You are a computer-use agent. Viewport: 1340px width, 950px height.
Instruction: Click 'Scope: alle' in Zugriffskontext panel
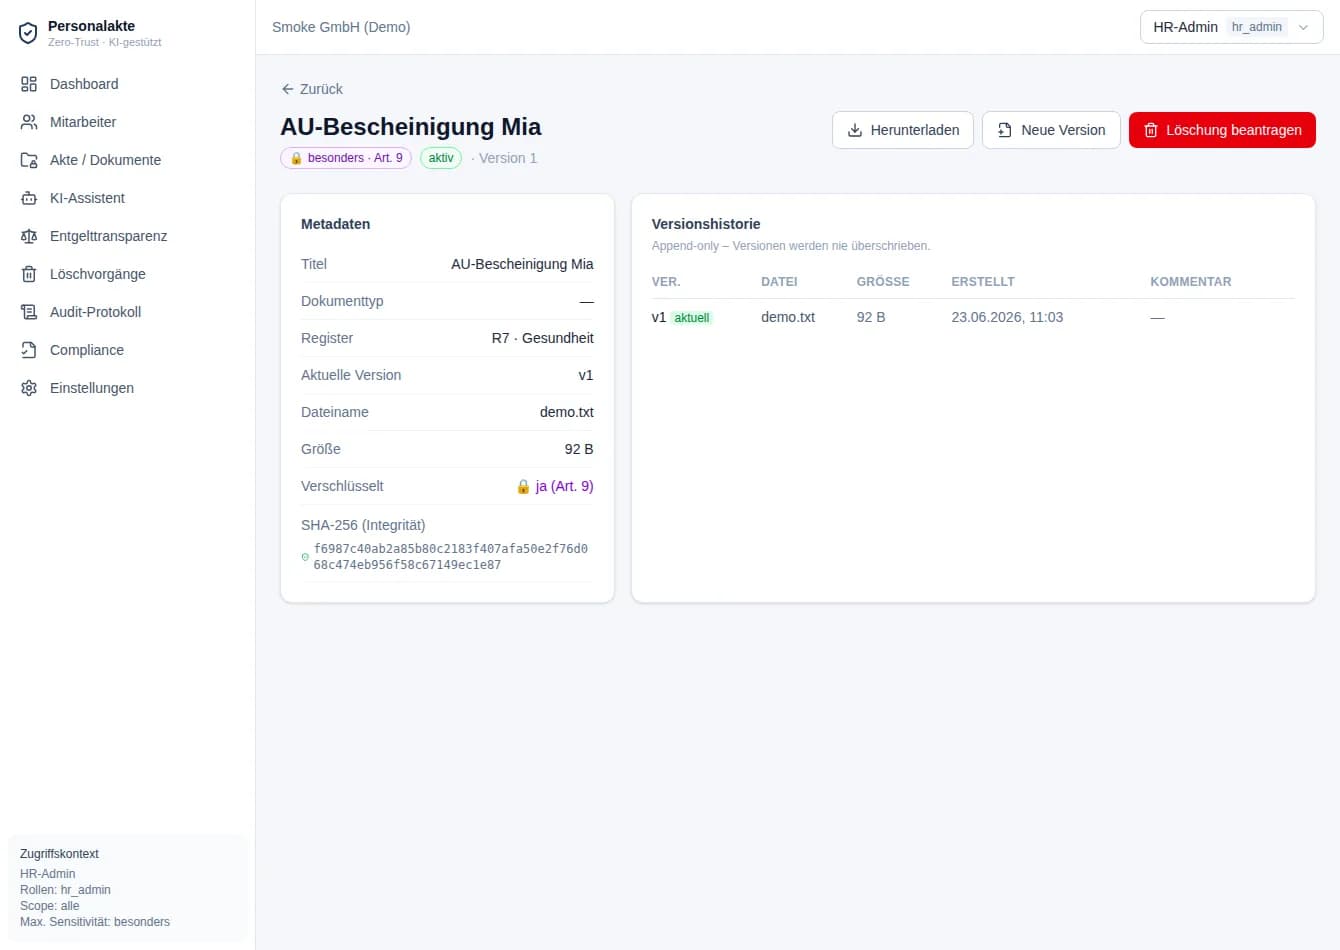coord(50,906)
